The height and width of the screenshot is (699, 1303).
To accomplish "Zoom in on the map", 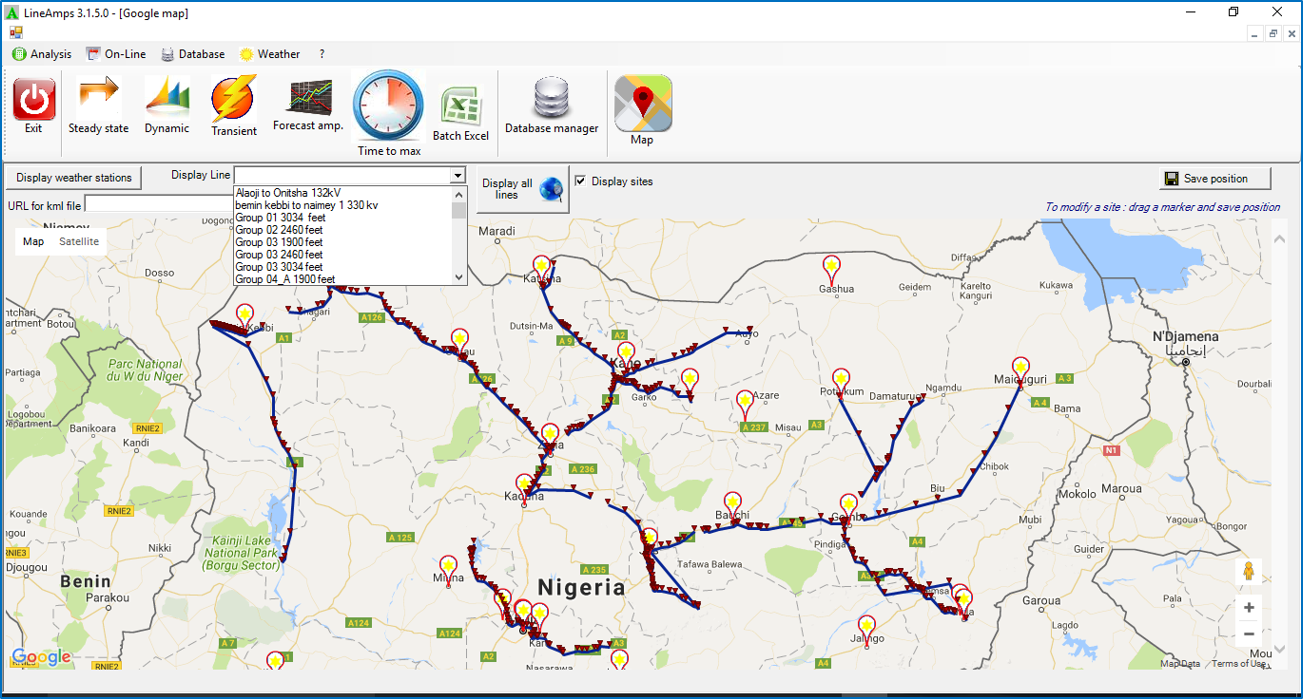I will (x=1248, y=607).
